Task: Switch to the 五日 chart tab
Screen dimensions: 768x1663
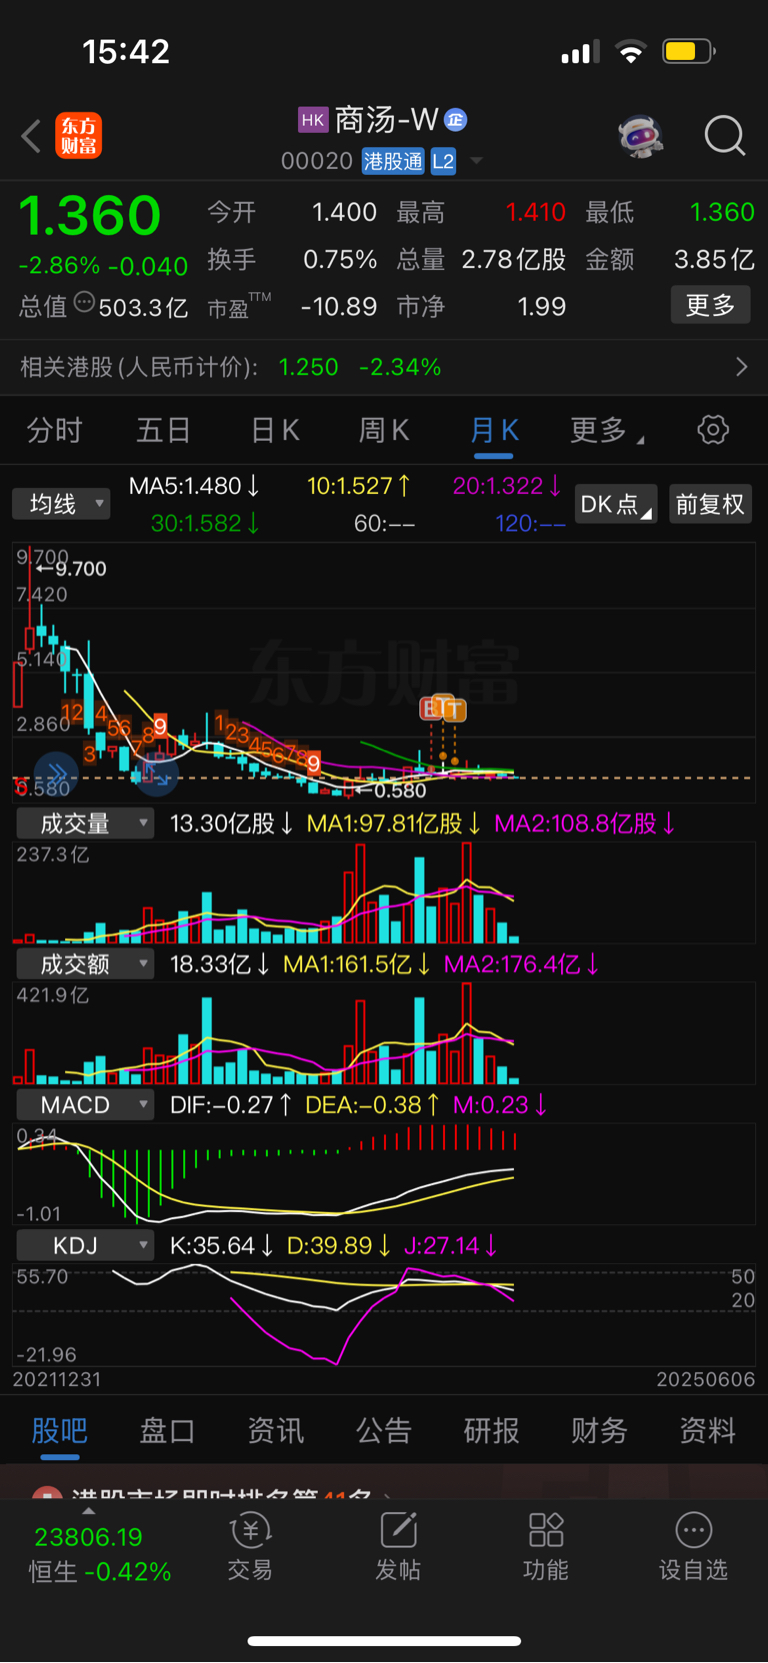Action: point(163,431)
